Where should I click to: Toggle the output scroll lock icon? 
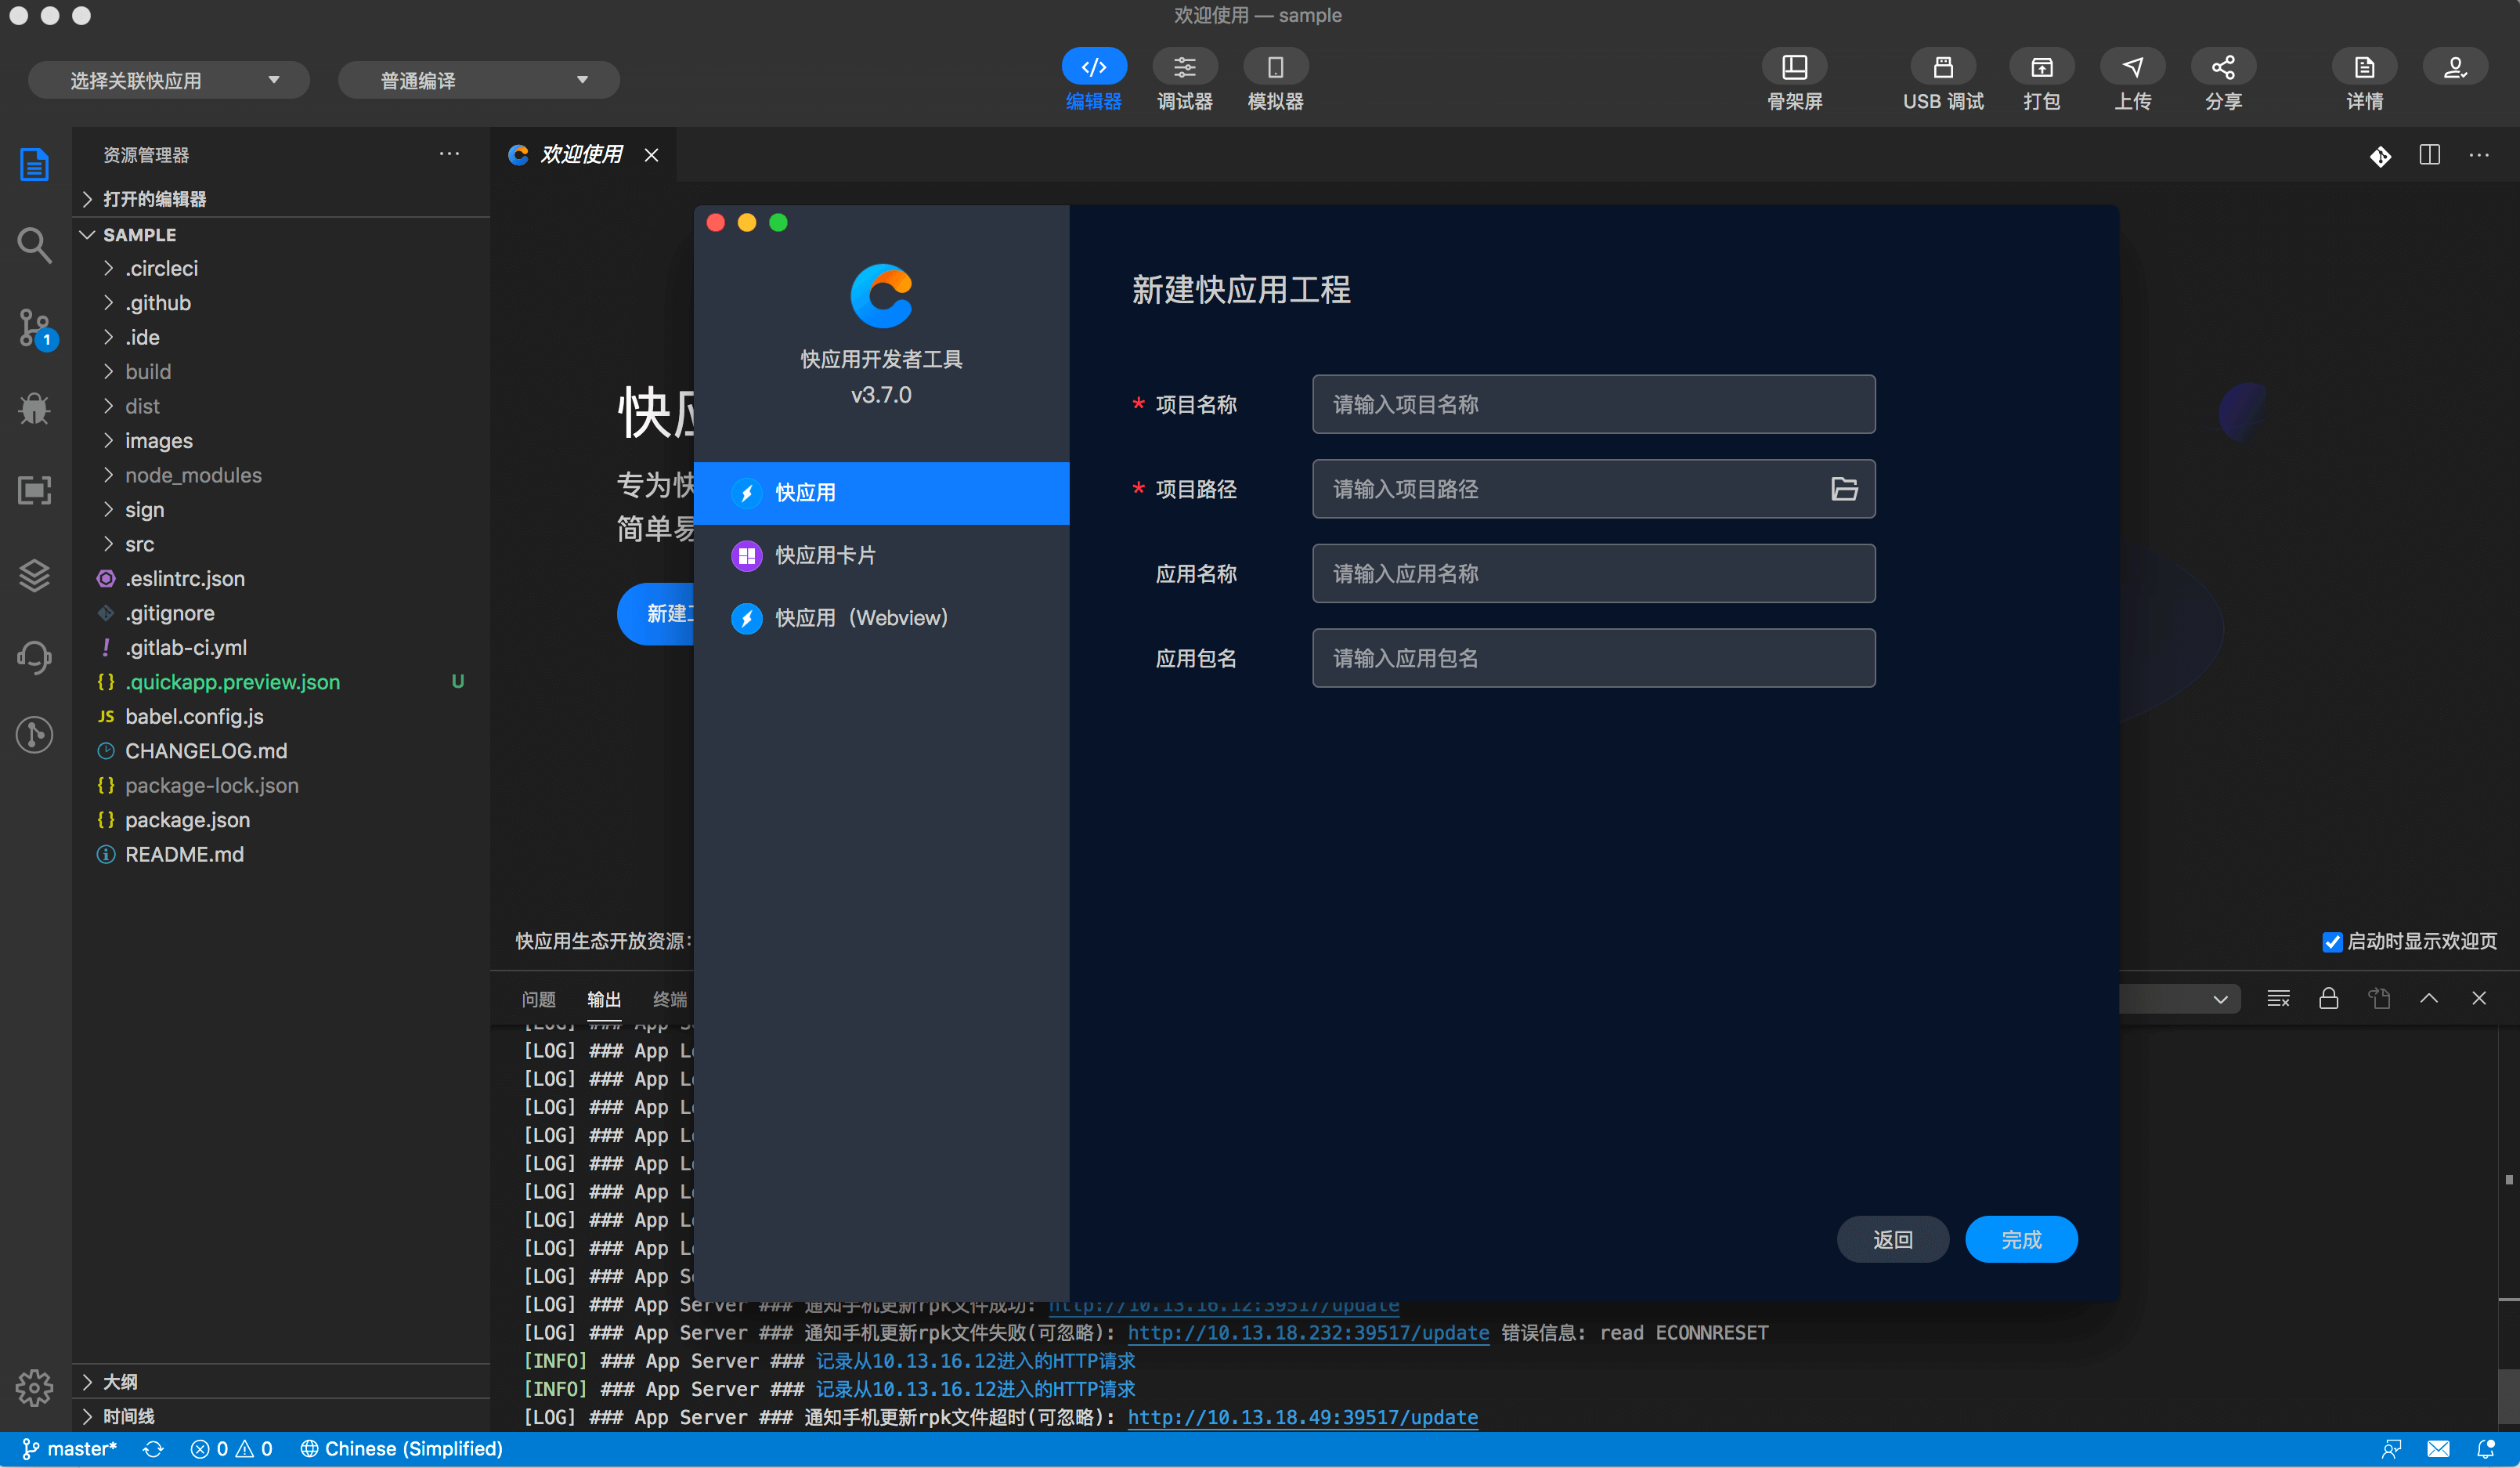tap(2328, 999)
